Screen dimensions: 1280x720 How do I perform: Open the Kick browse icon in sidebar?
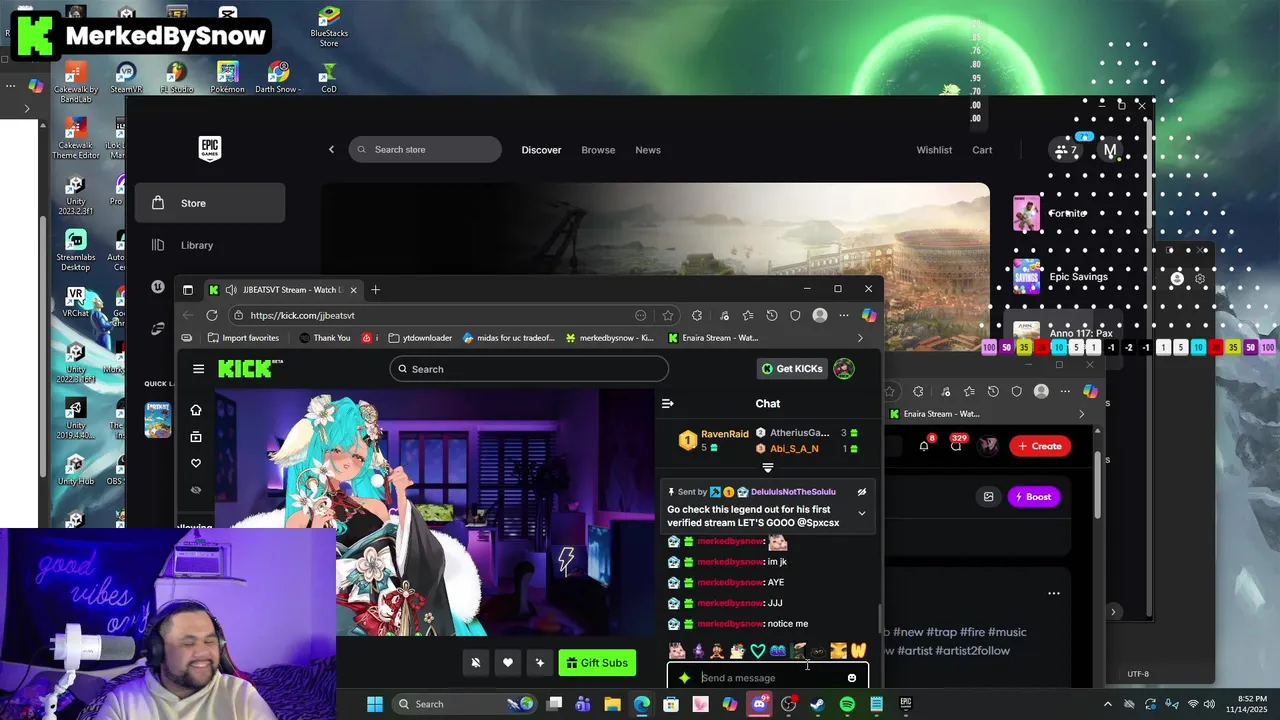[196, 437]
